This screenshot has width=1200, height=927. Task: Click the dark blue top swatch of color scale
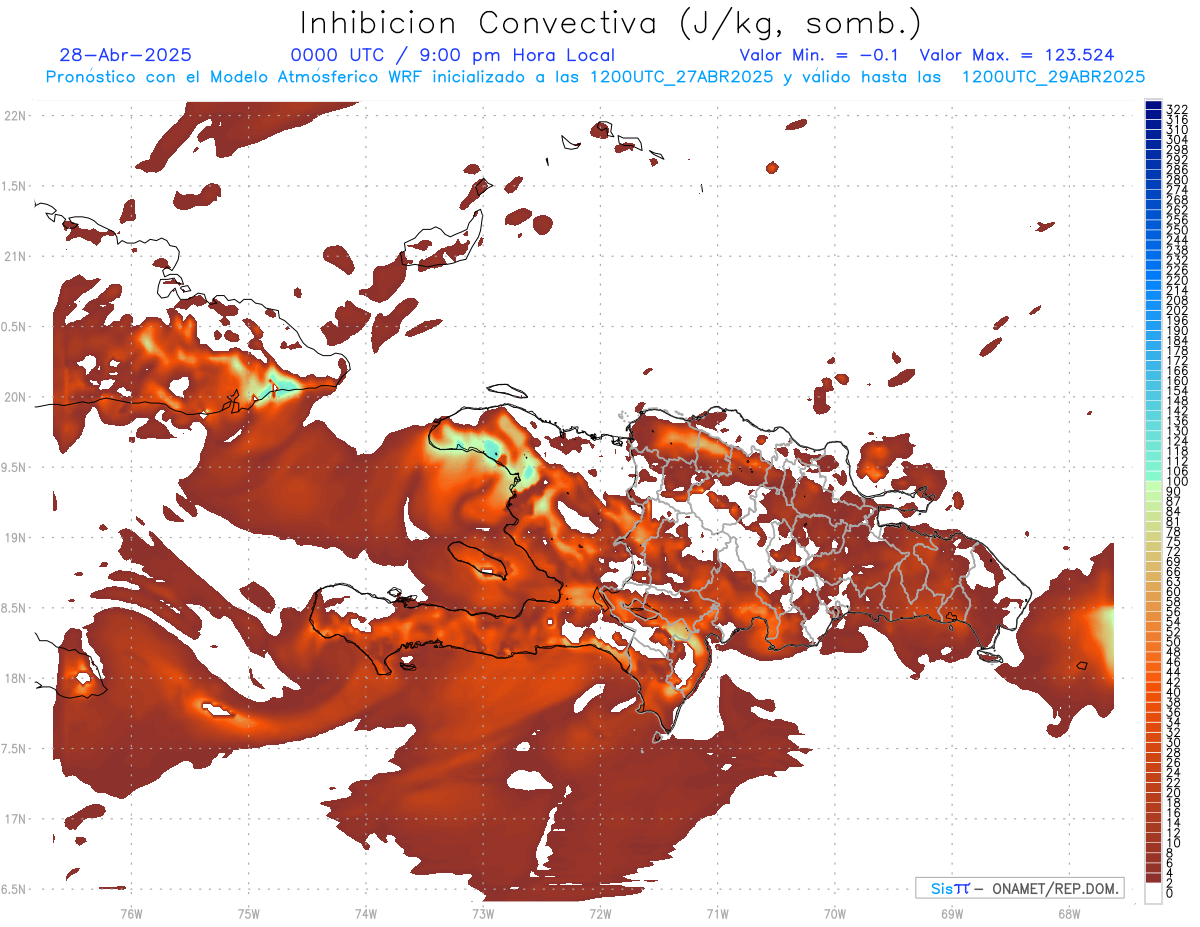[x=1153, y=106]
